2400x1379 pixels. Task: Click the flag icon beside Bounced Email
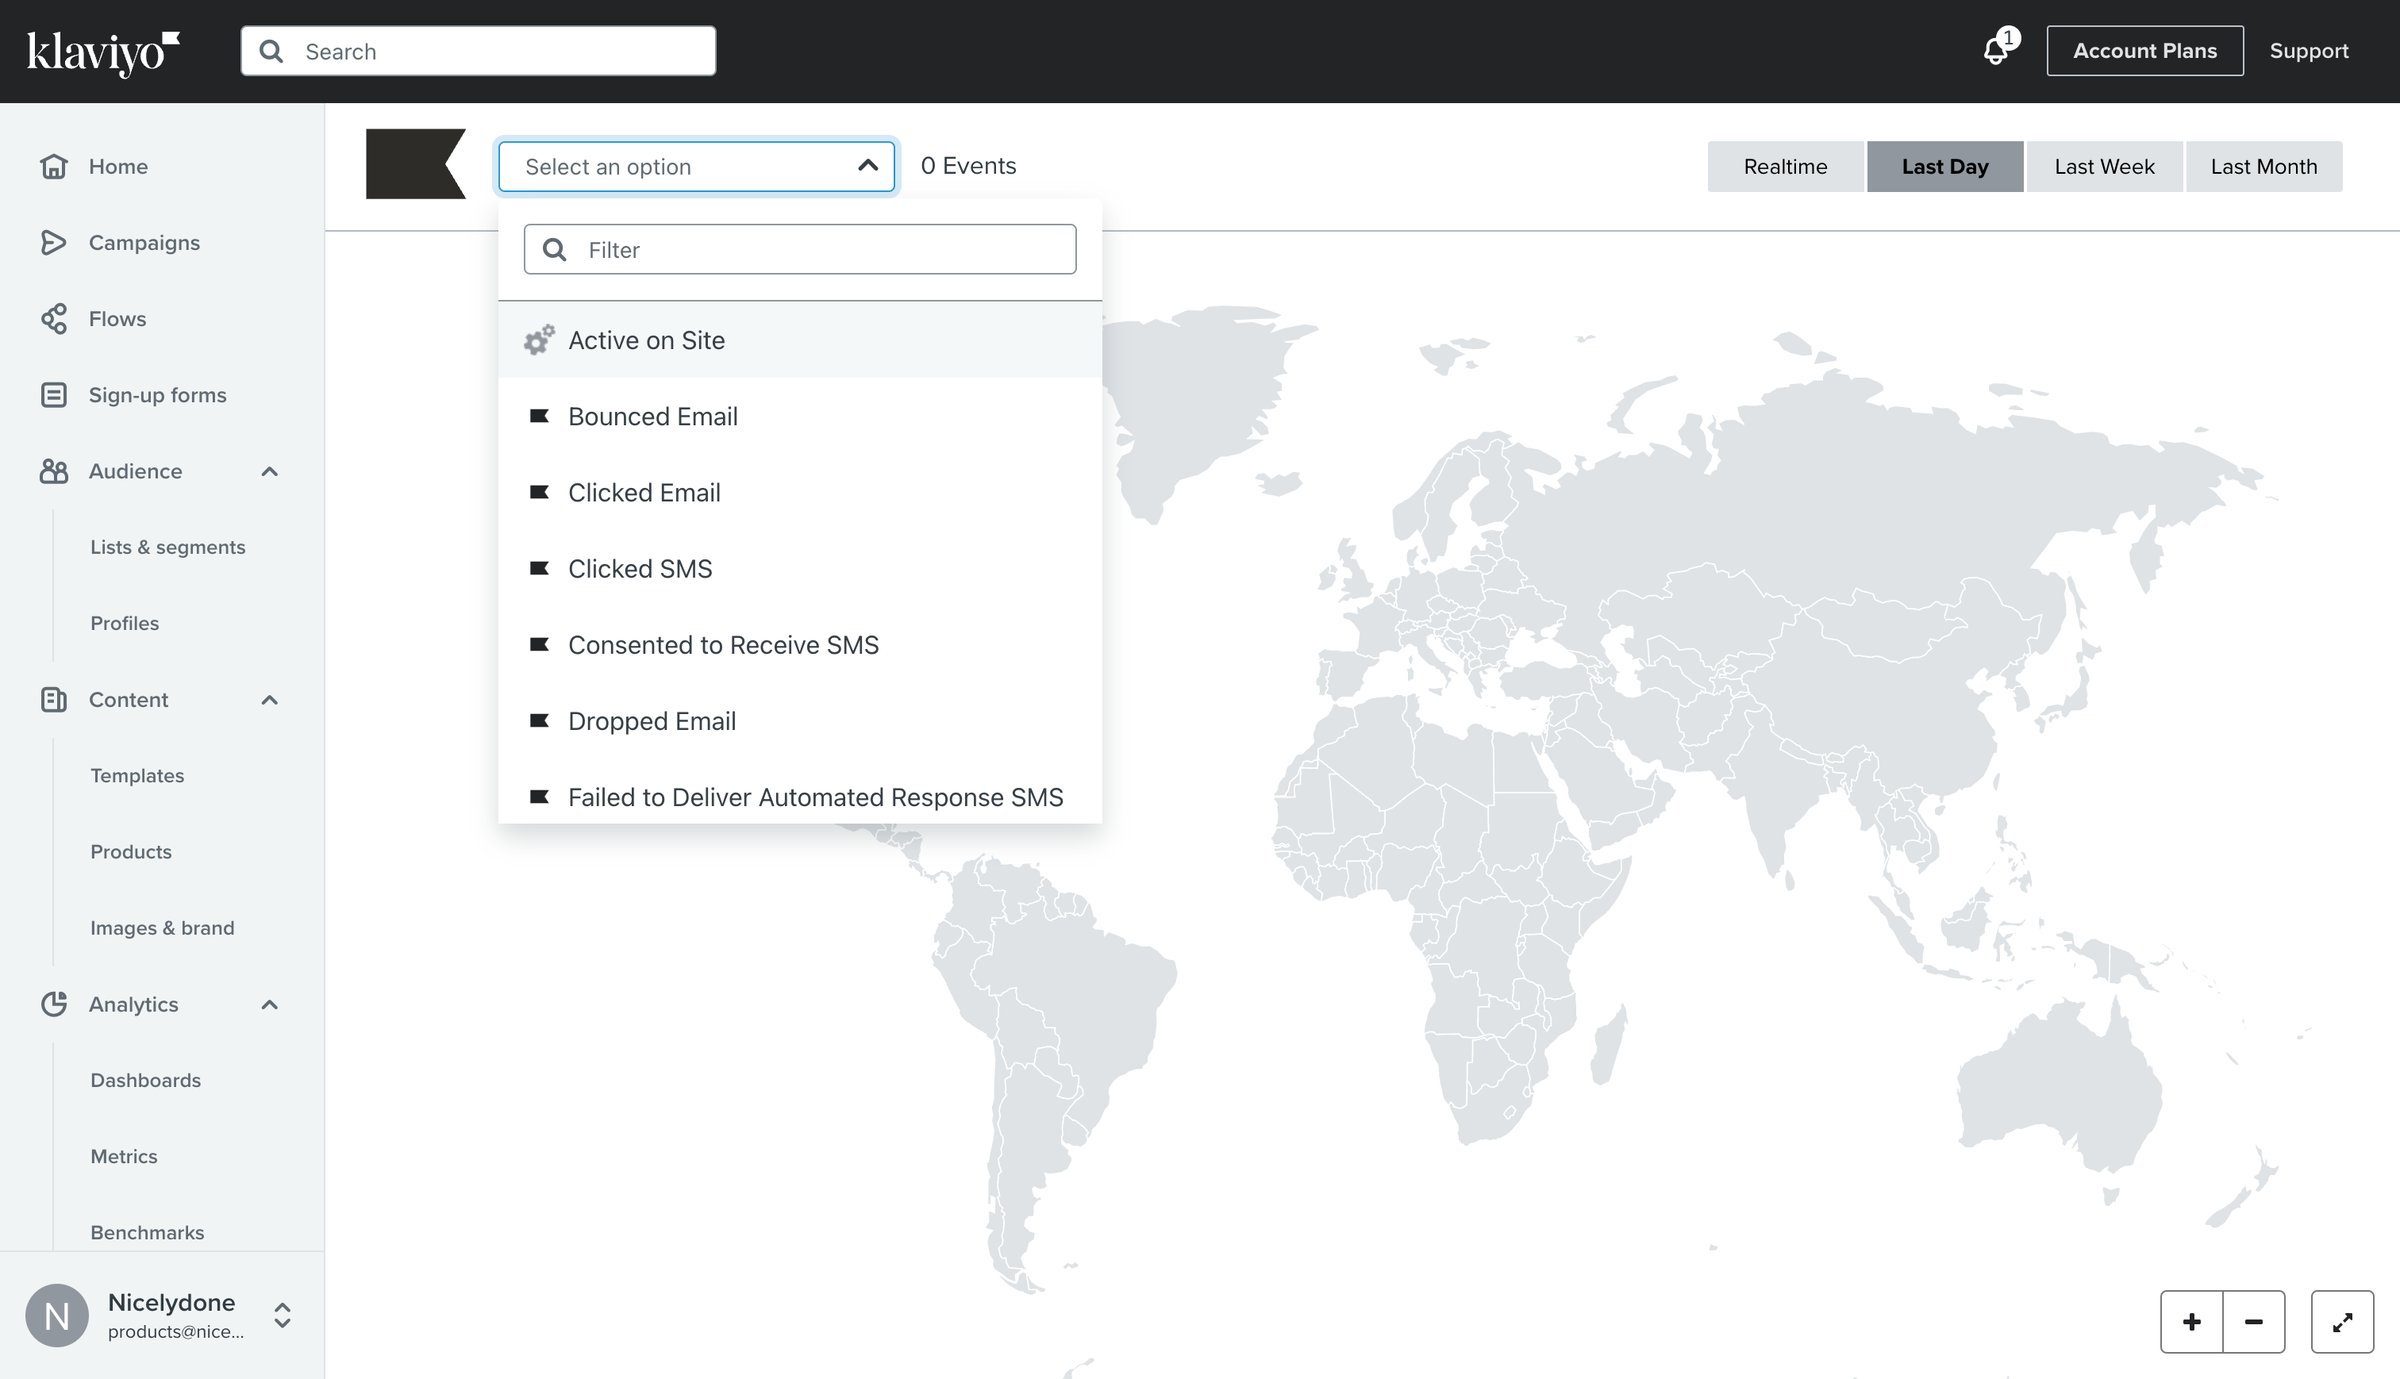point(539,416)
